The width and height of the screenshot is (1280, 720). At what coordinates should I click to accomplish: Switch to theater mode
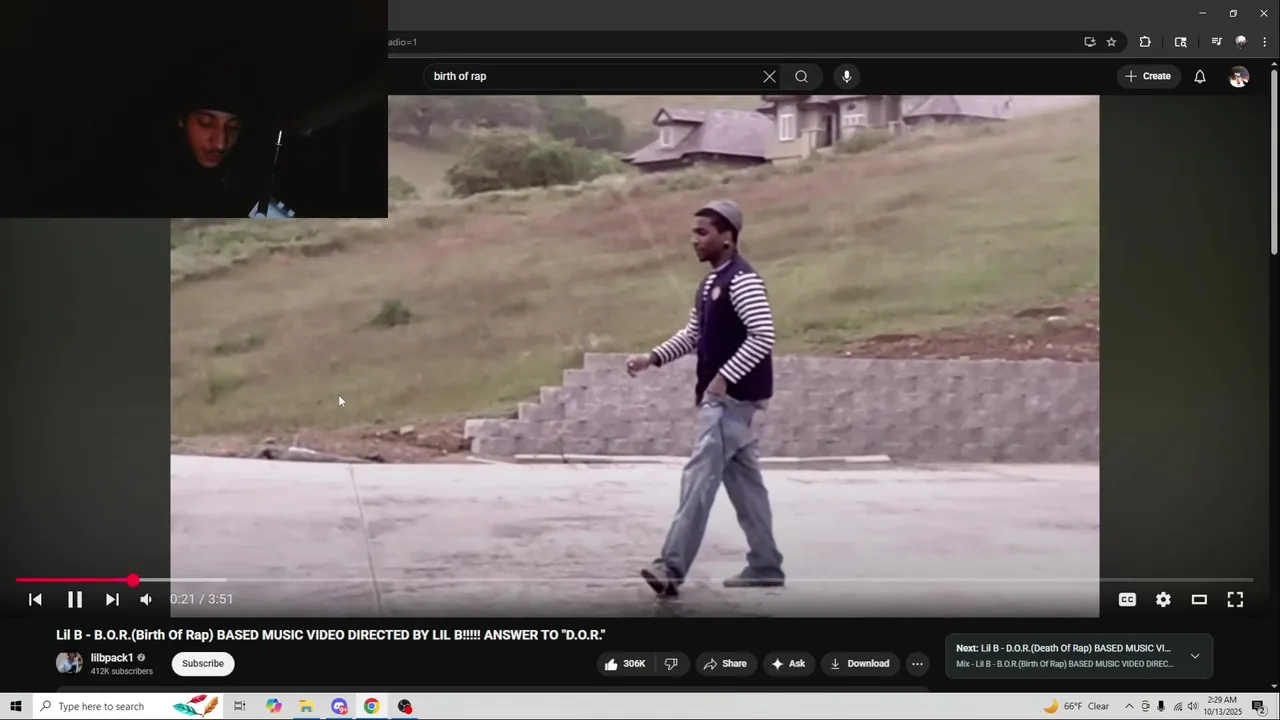tap(1199, 600)
